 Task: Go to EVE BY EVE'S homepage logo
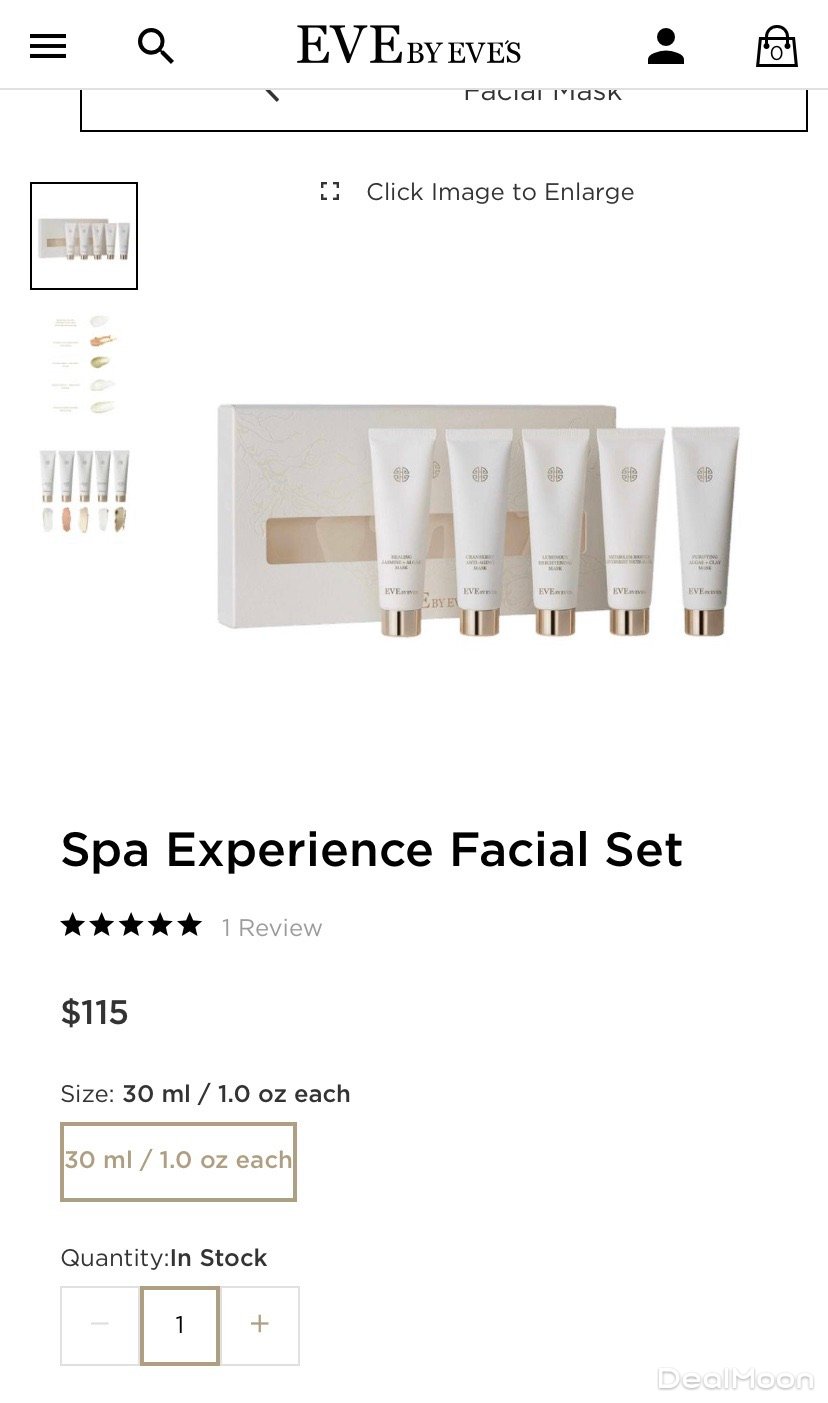coord(409,46)
